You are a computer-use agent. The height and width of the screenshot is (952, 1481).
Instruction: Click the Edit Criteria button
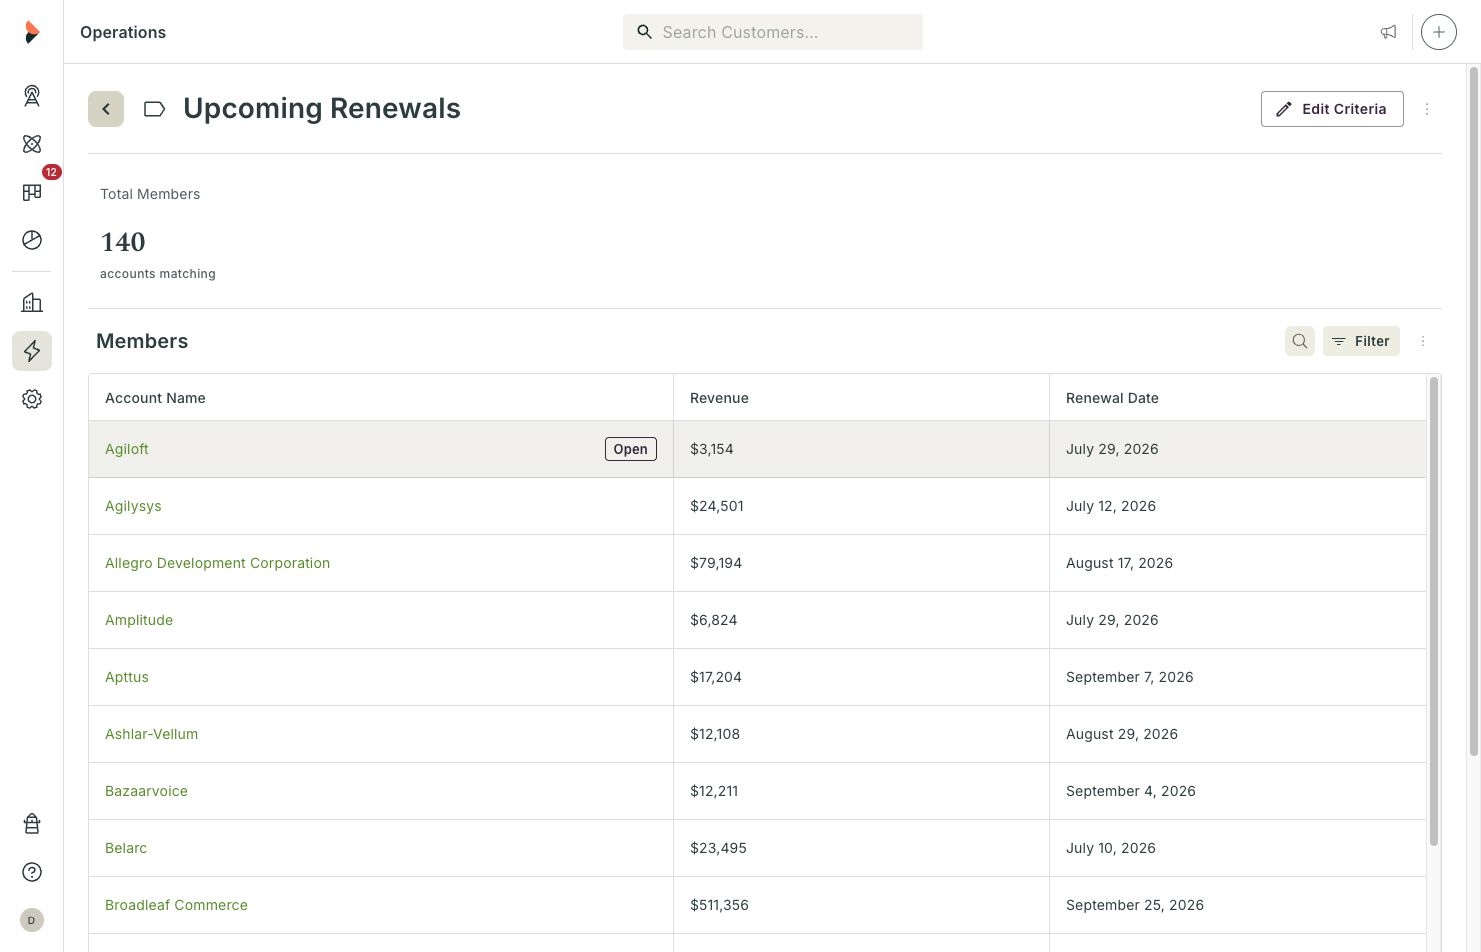click(x=1332, y=109)
